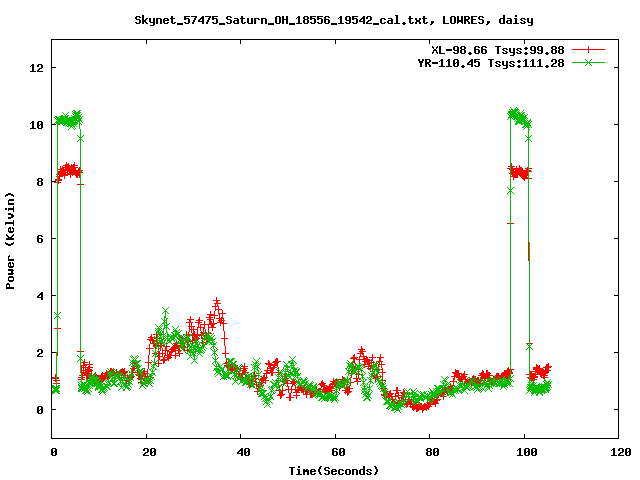Click the x-axis tick label 60
640x480 pixels.
click(338, 452)
